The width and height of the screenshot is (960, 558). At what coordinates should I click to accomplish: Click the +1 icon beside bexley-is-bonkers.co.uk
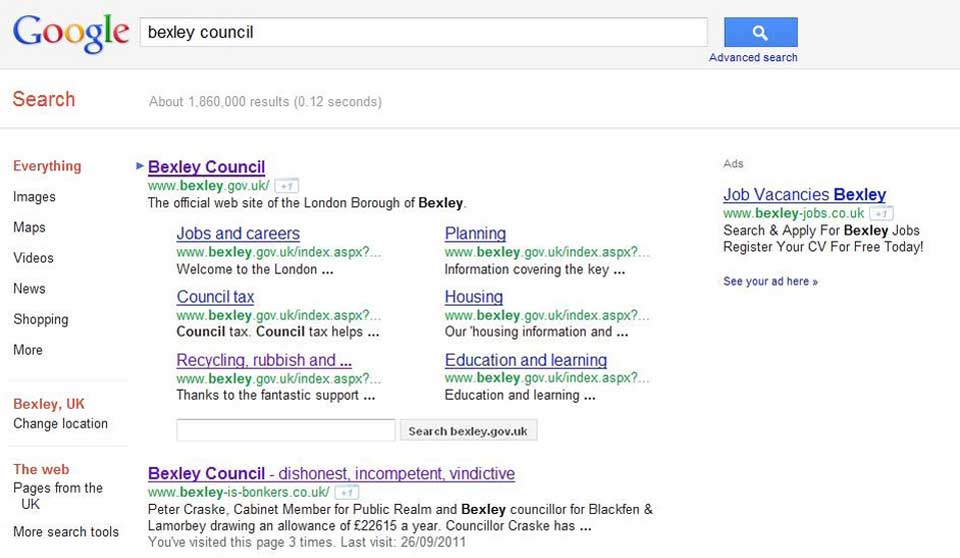pyautogui.click(x=347, y=492)
